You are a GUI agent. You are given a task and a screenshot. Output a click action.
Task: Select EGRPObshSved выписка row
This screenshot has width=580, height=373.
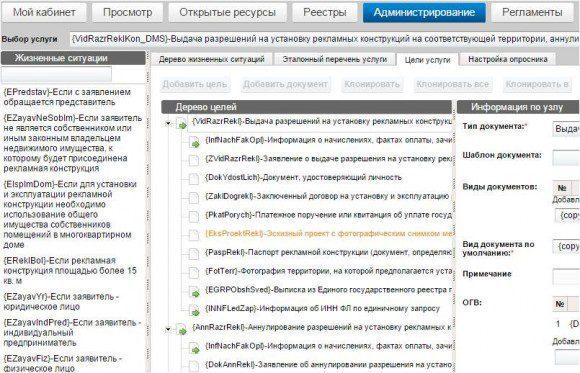point(328,290)
